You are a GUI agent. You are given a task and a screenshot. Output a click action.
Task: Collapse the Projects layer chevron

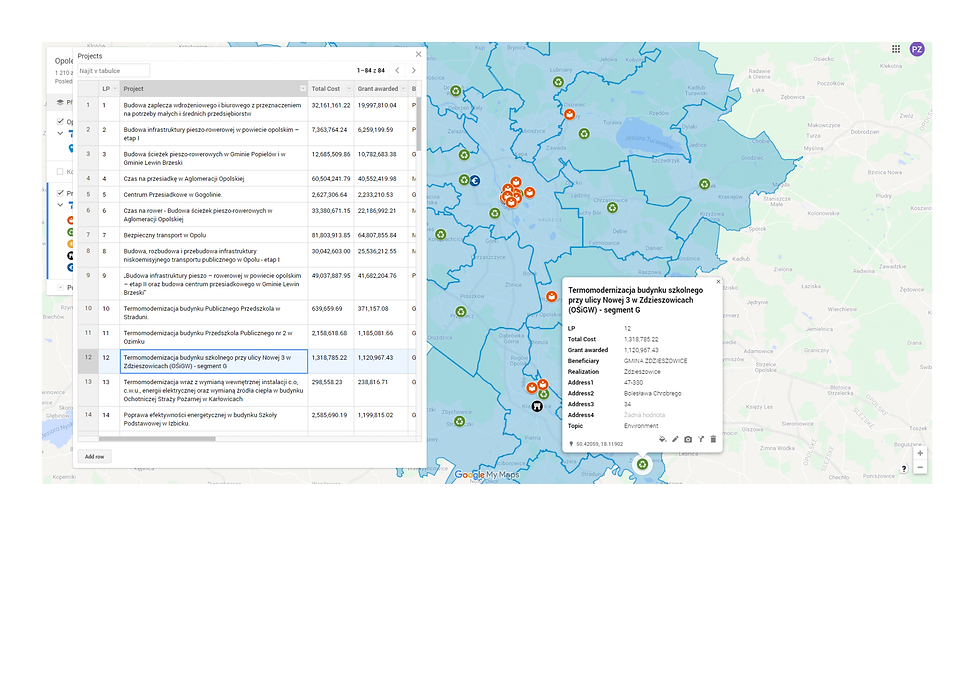pos(60,204)
